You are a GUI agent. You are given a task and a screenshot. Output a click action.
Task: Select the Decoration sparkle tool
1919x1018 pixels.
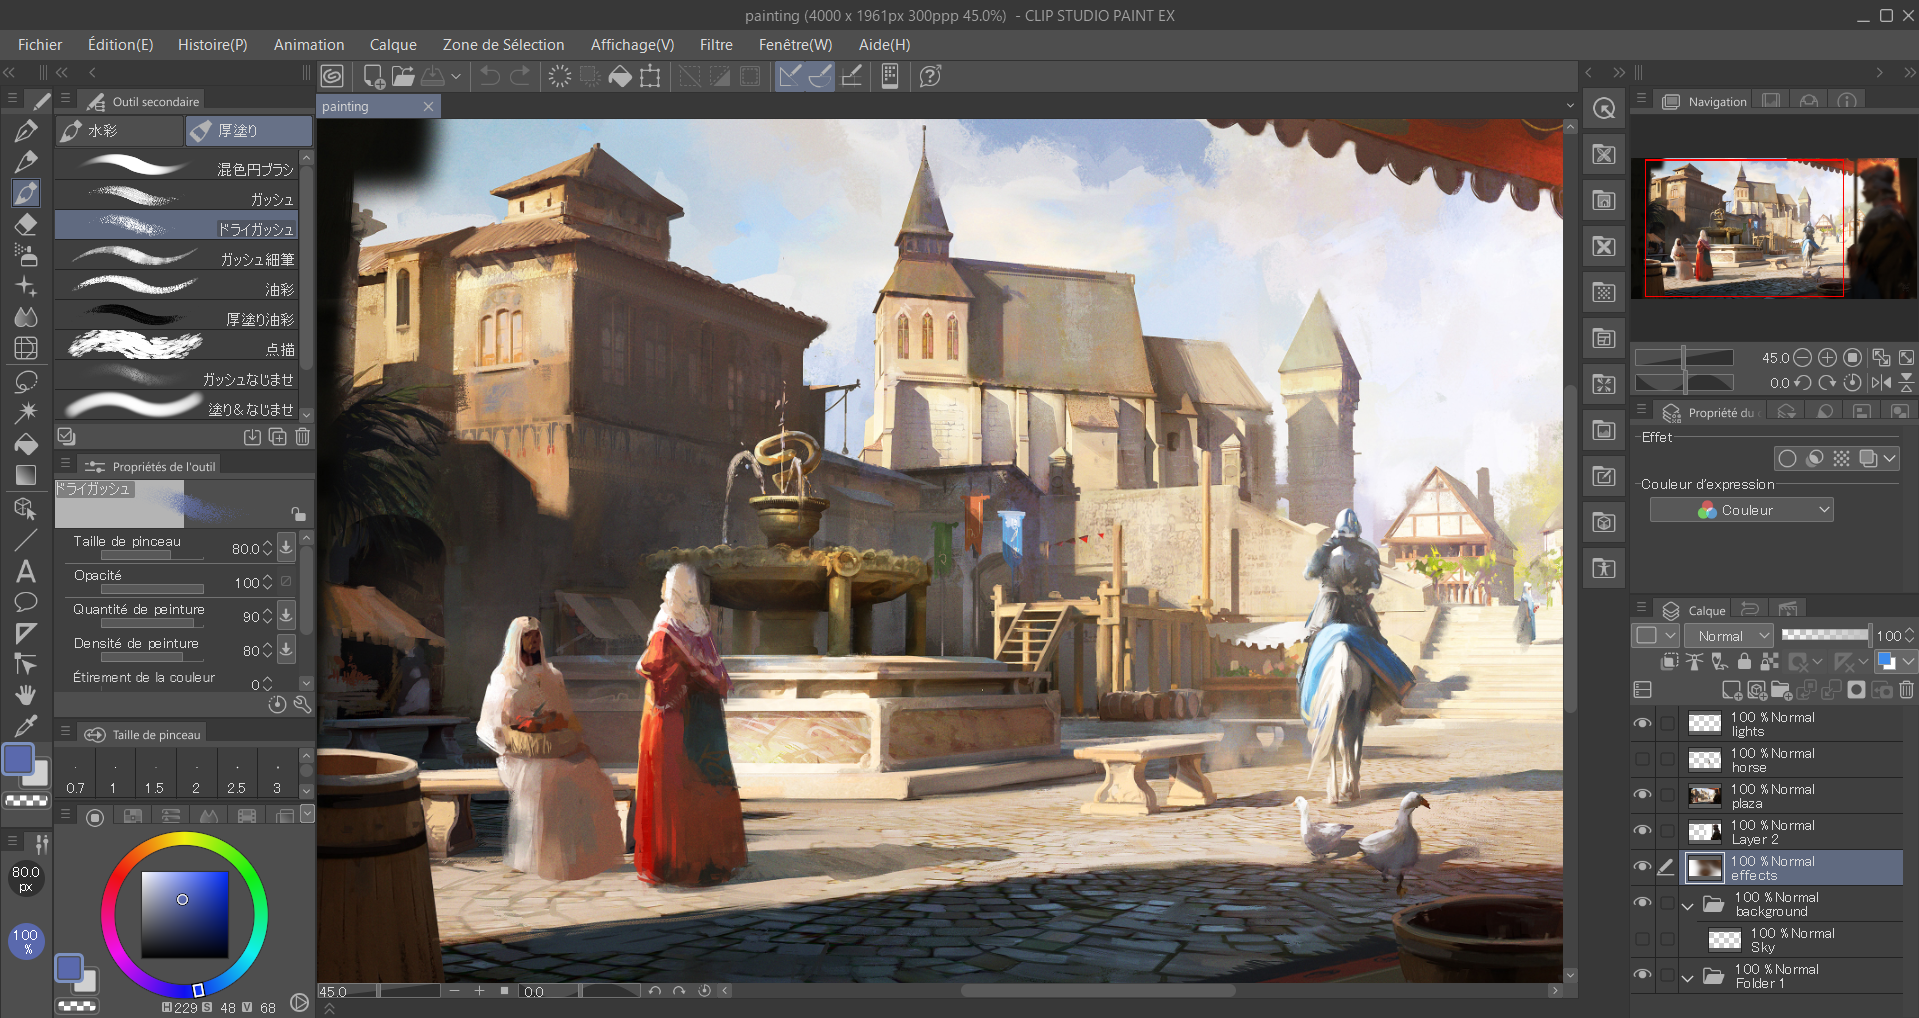[x=26, y=286]
